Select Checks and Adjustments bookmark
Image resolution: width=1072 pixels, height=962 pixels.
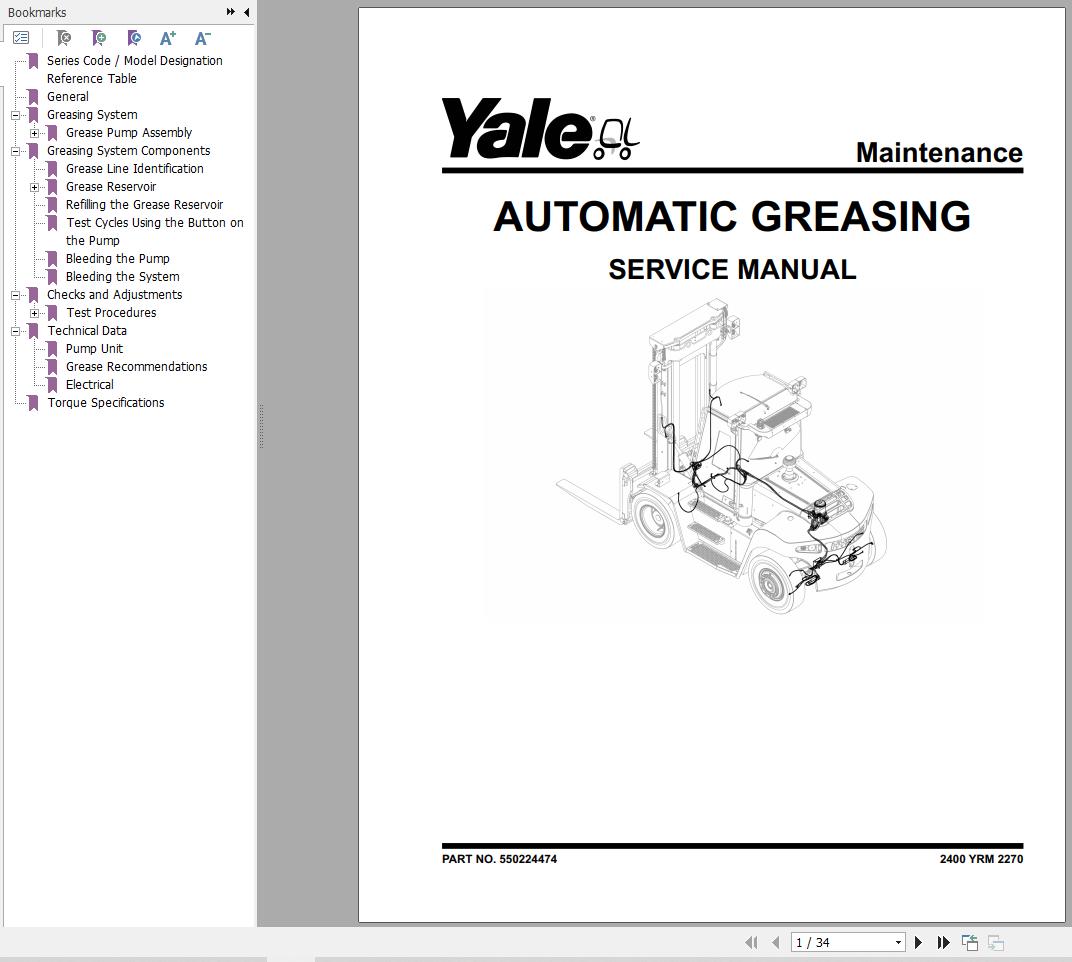coord(114,295)
